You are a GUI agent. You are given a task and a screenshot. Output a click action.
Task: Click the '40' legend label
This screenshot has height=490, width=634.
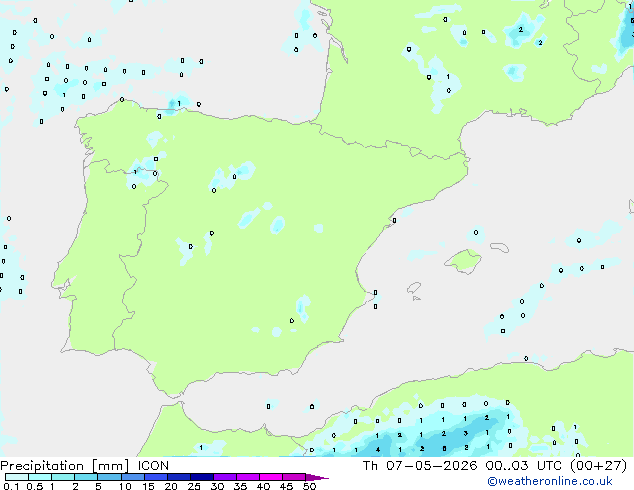pos(263,486)
